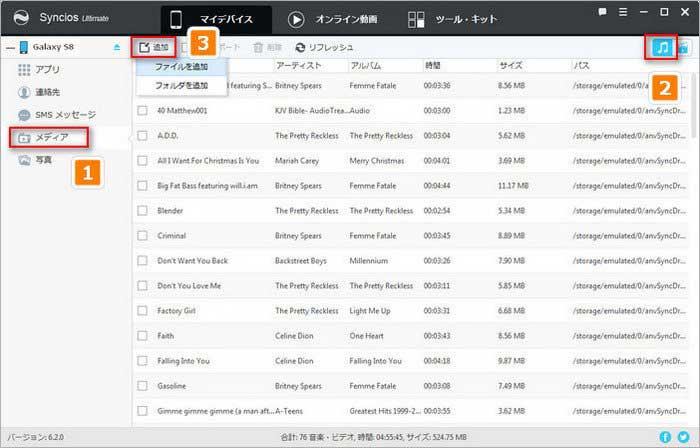Check the box for Gimme gimme gimme
The image size is (700, 448).
(142, 411)
